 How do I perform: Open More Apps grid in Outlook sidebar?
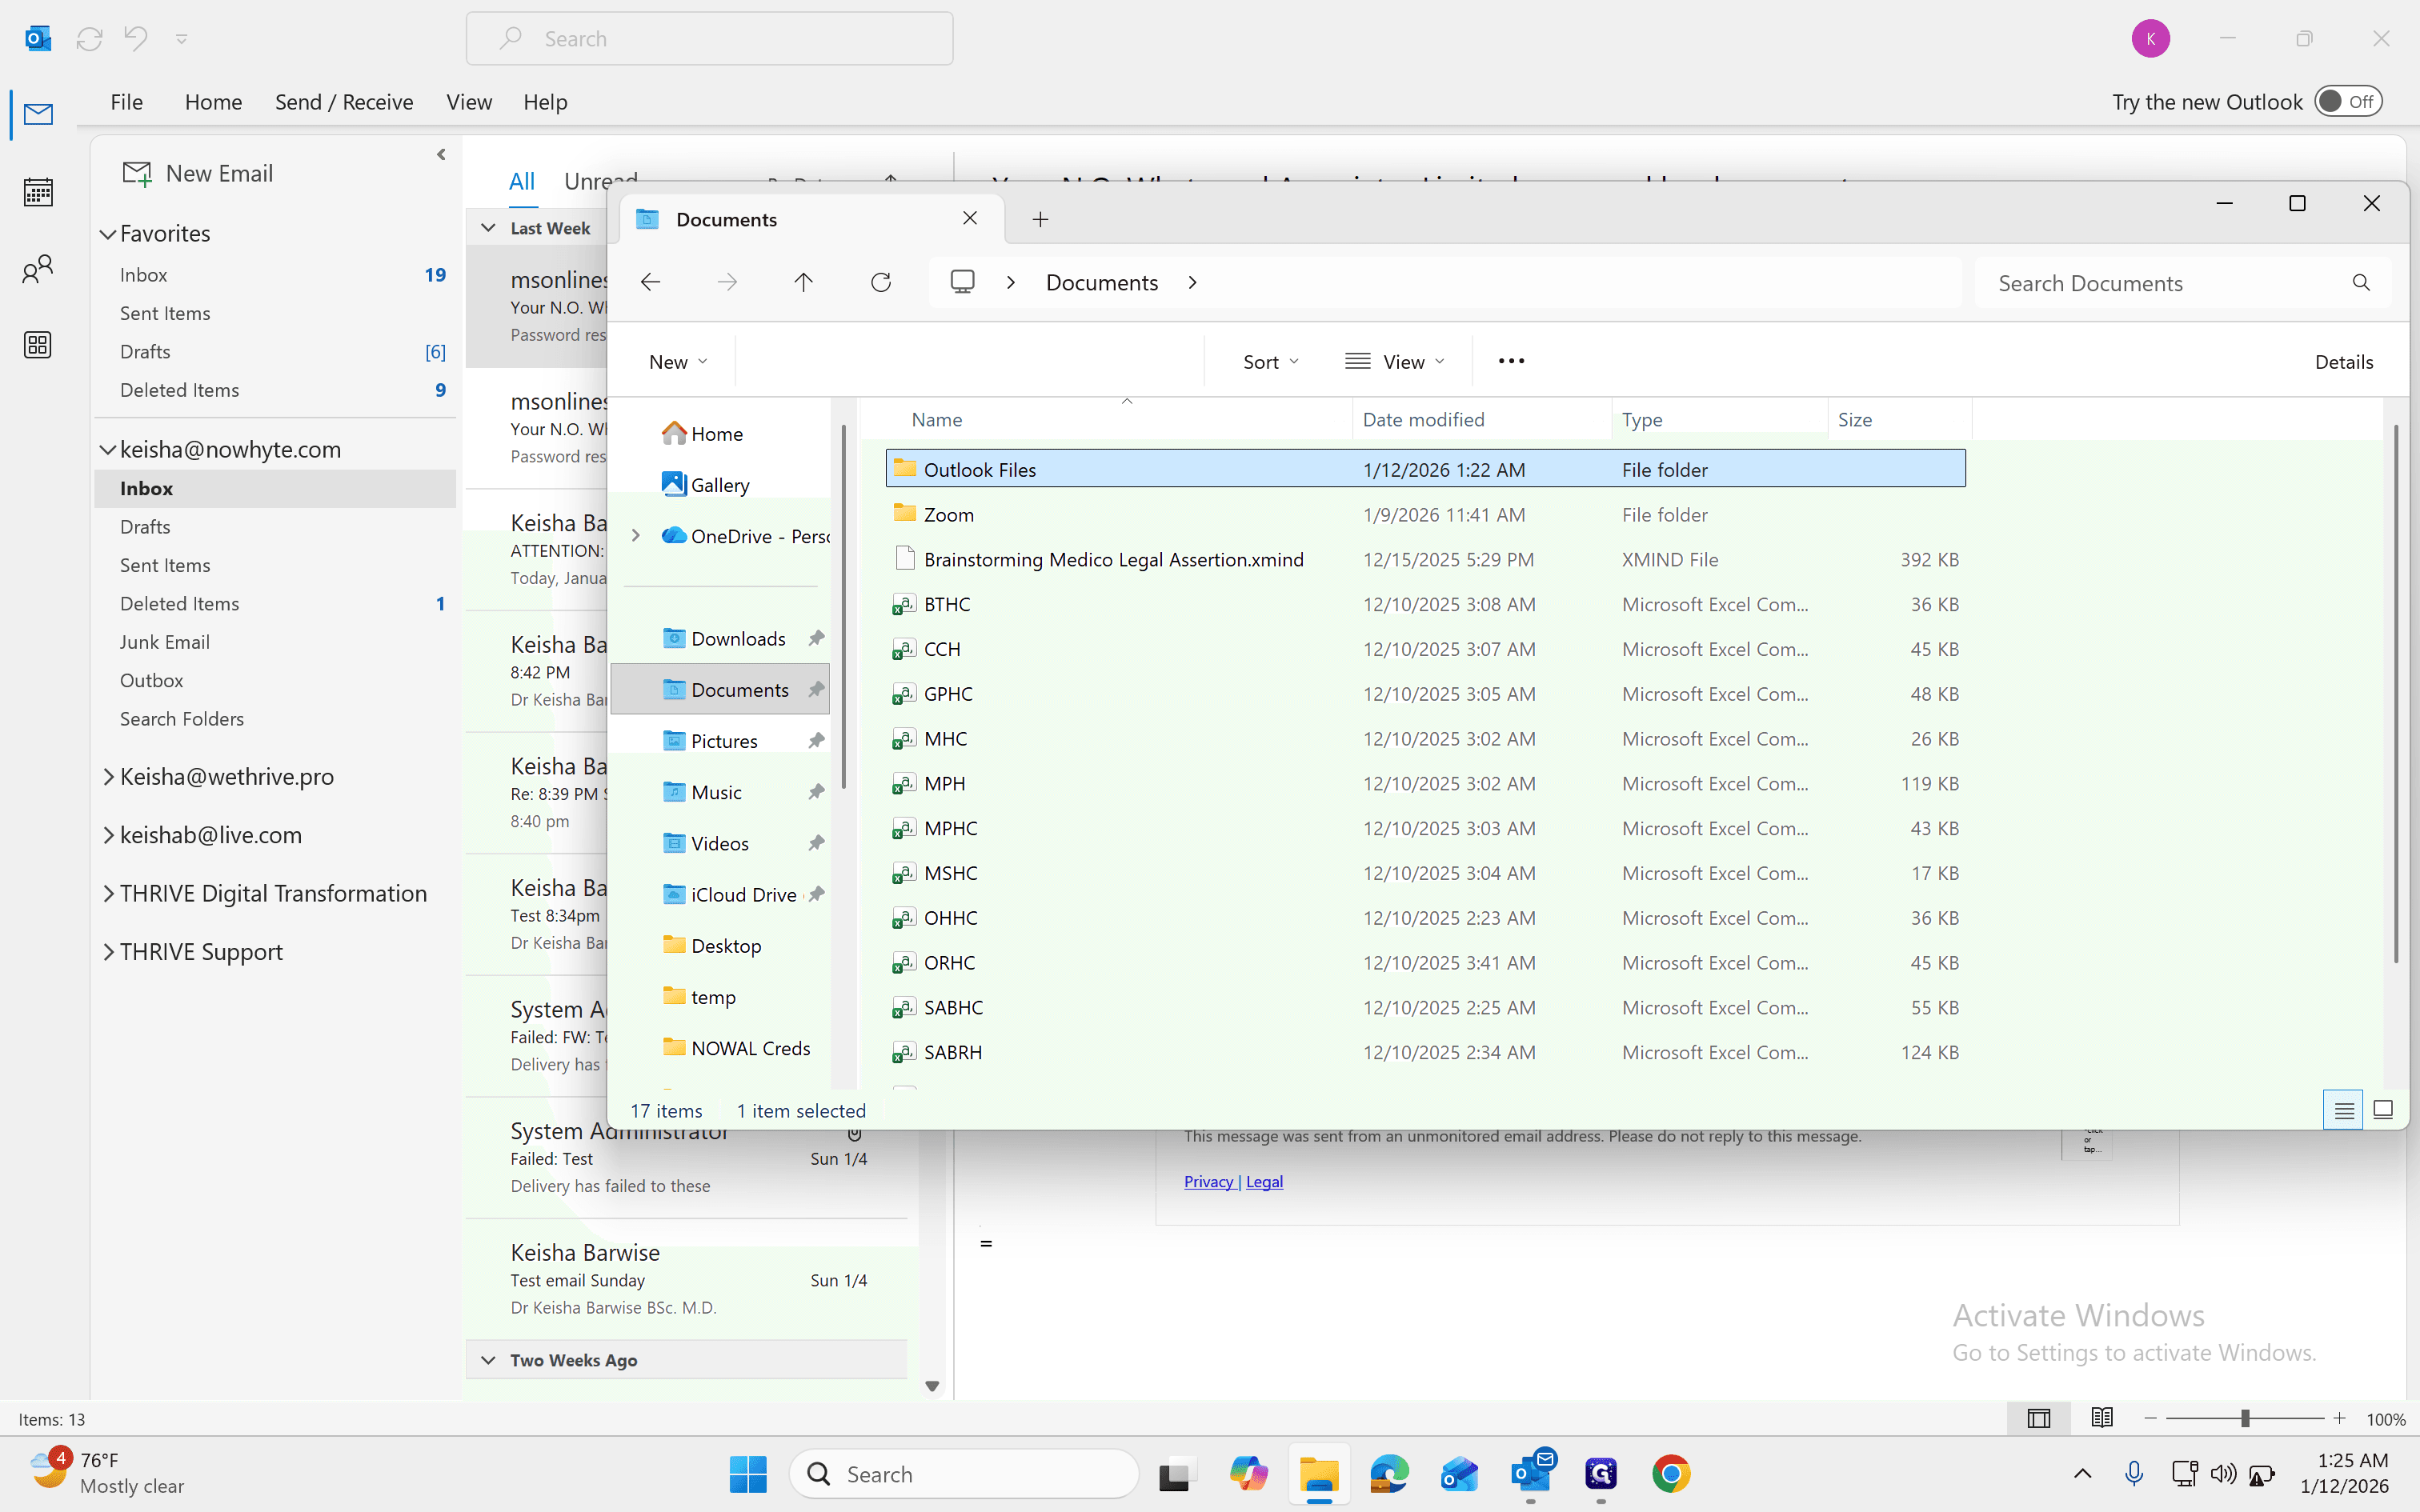[x=38, y=345]
